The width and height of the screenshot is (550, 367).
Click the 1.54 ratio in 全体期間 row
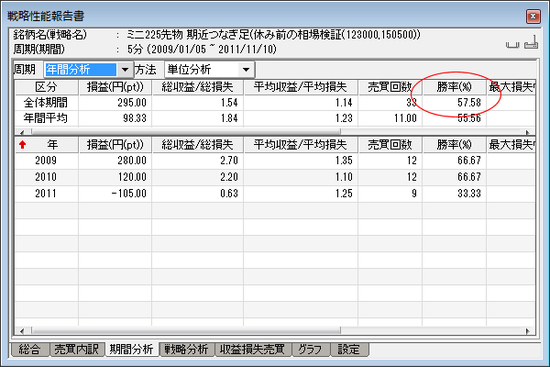(x=229, y=102)
